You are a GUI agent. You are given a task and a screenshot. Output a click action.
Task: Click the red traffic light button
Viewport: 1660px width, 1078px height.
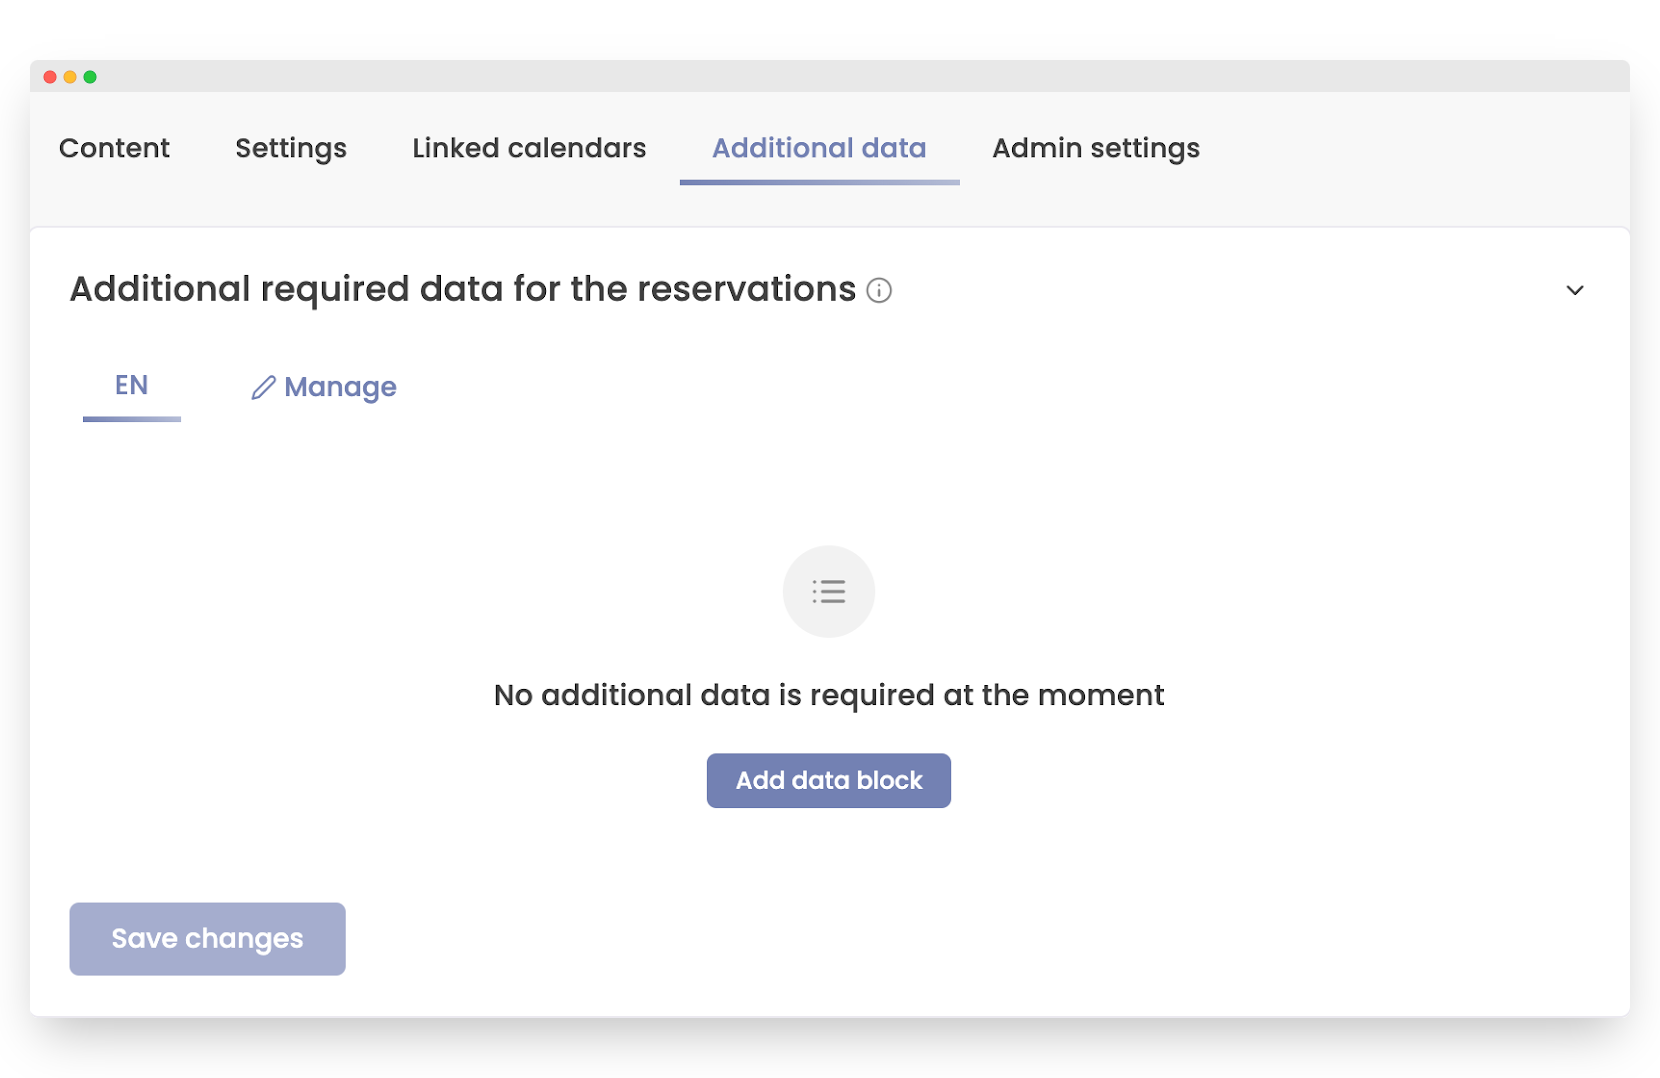click(48, 76)
